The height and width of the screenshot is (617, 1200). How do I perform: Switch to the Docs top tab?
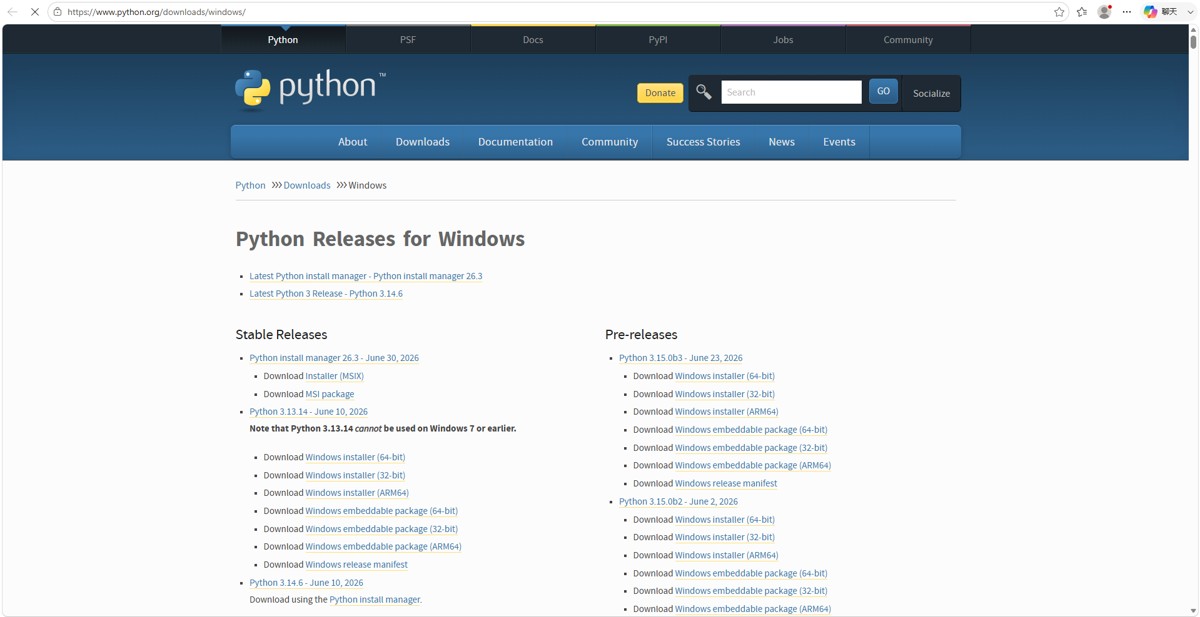[533, 40]
